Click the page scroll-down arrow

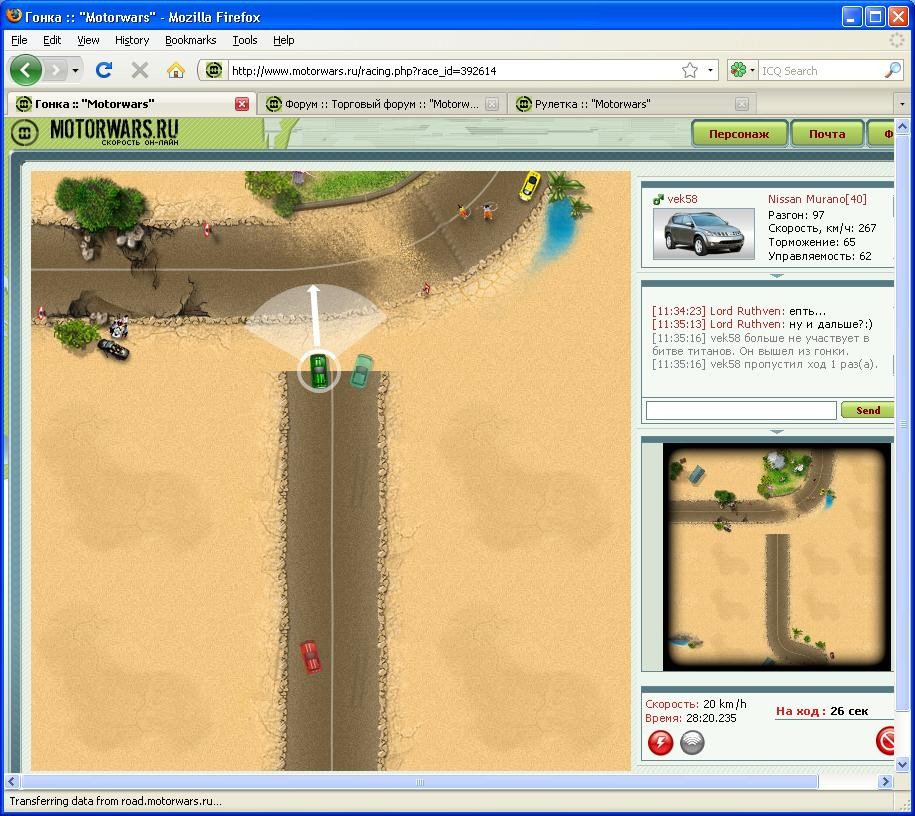(902, 763)
